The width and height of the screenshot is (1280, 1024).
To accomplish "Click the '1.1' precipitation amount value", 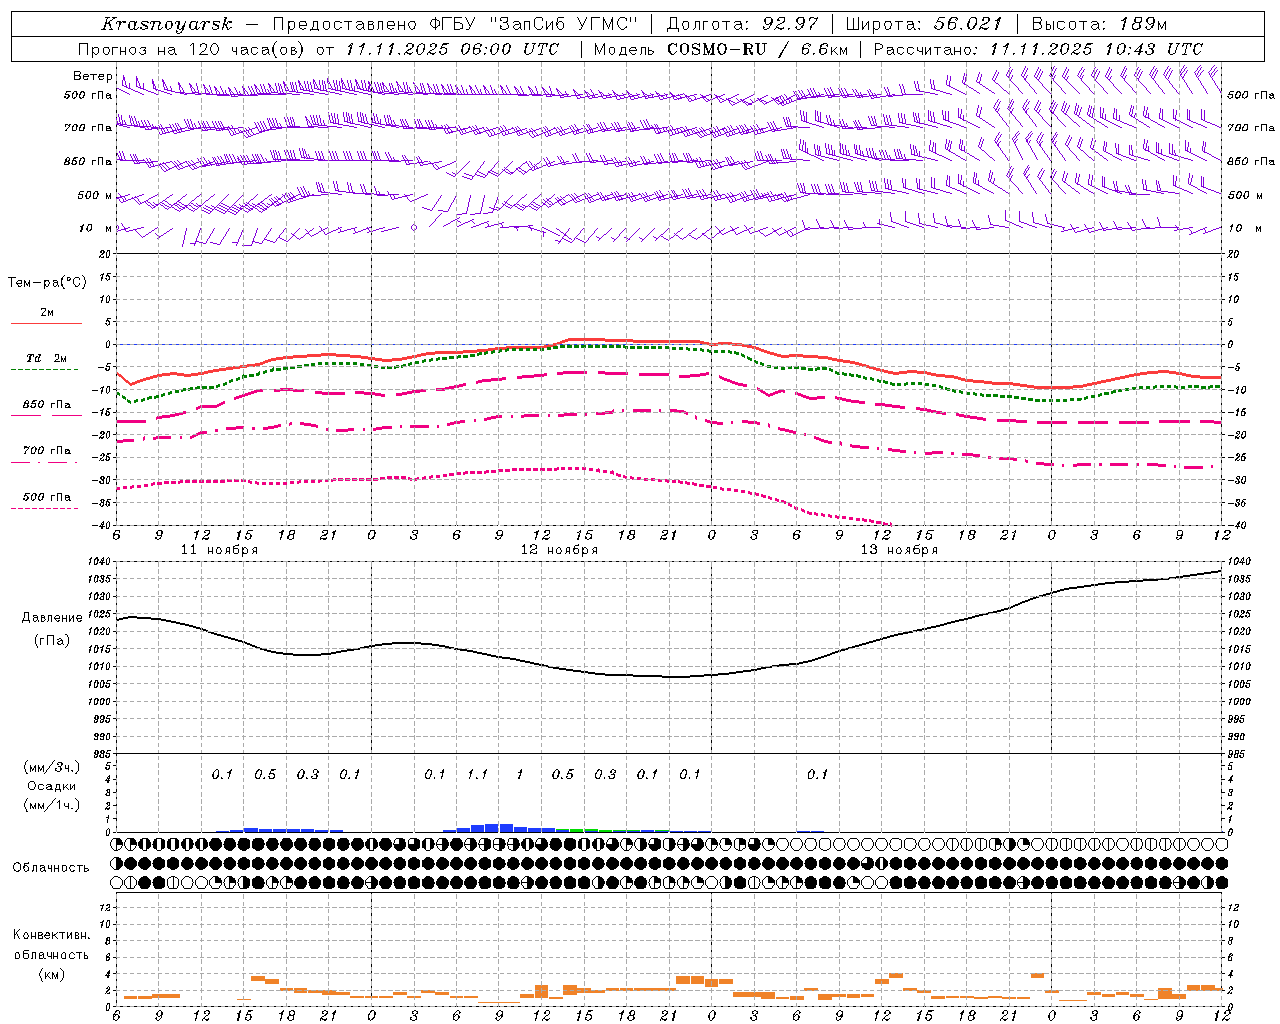I will pos(477,774).
